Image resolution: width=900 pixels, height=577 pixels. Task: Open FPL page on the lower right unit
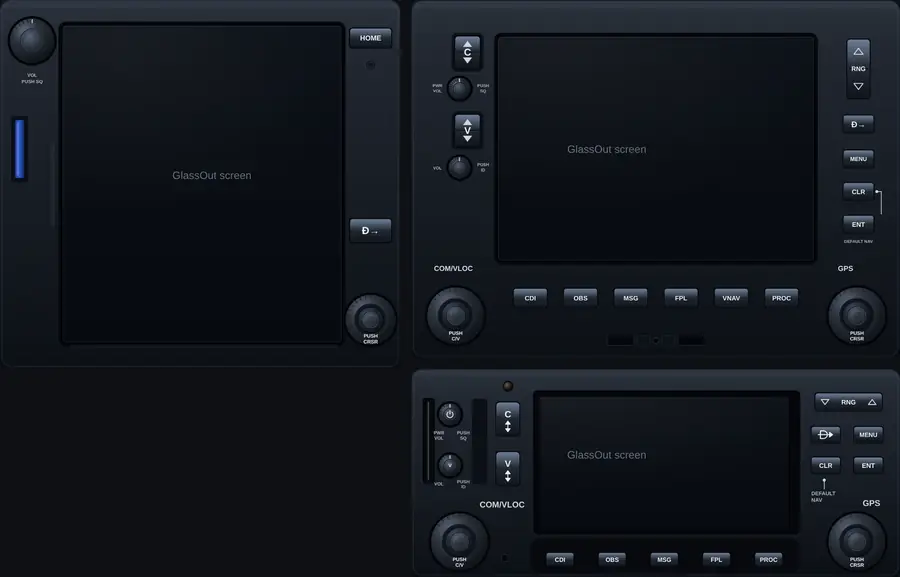[x=716, y=559]
